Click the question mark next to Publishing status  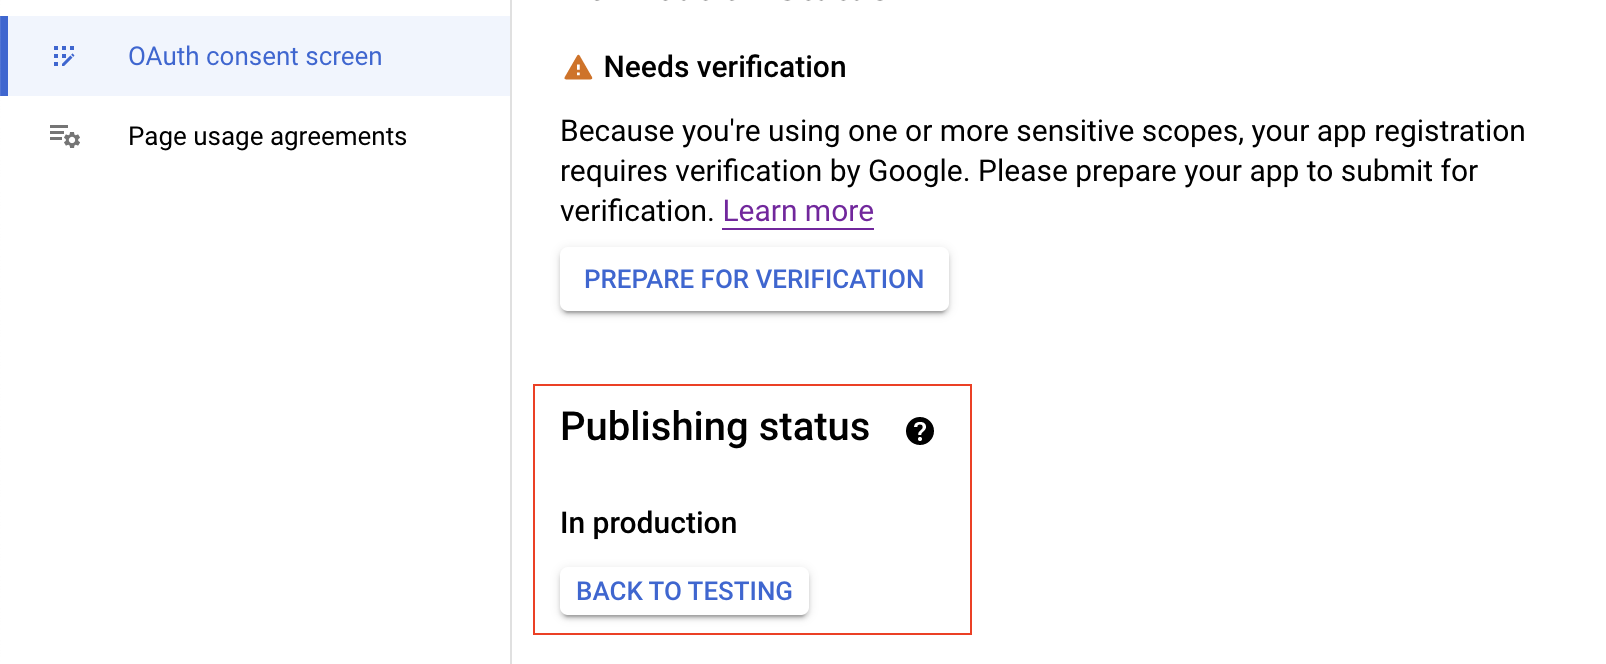(920, 432)
